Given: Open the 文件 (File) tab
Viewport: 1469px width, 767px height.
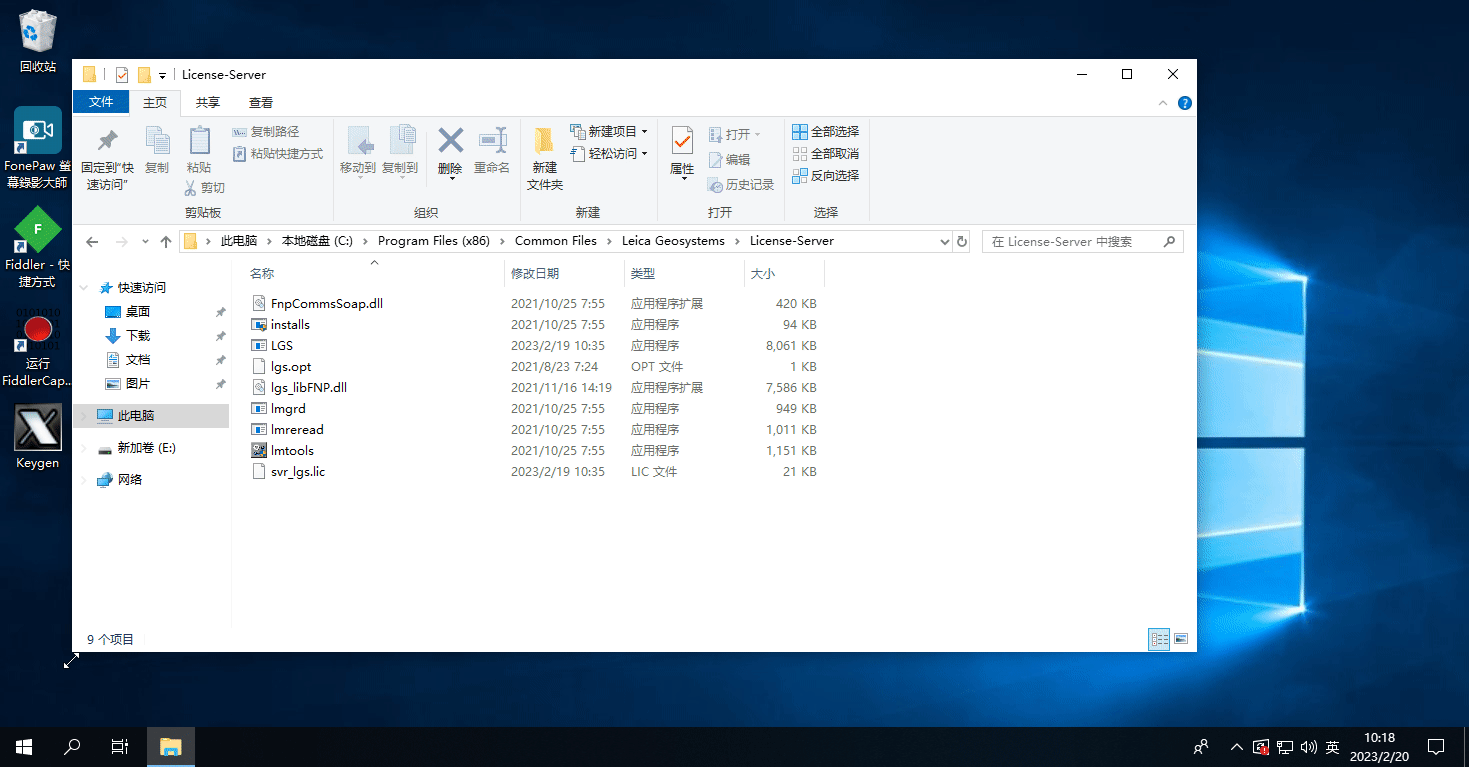Looking at the screenshot, I should point(101,102).
